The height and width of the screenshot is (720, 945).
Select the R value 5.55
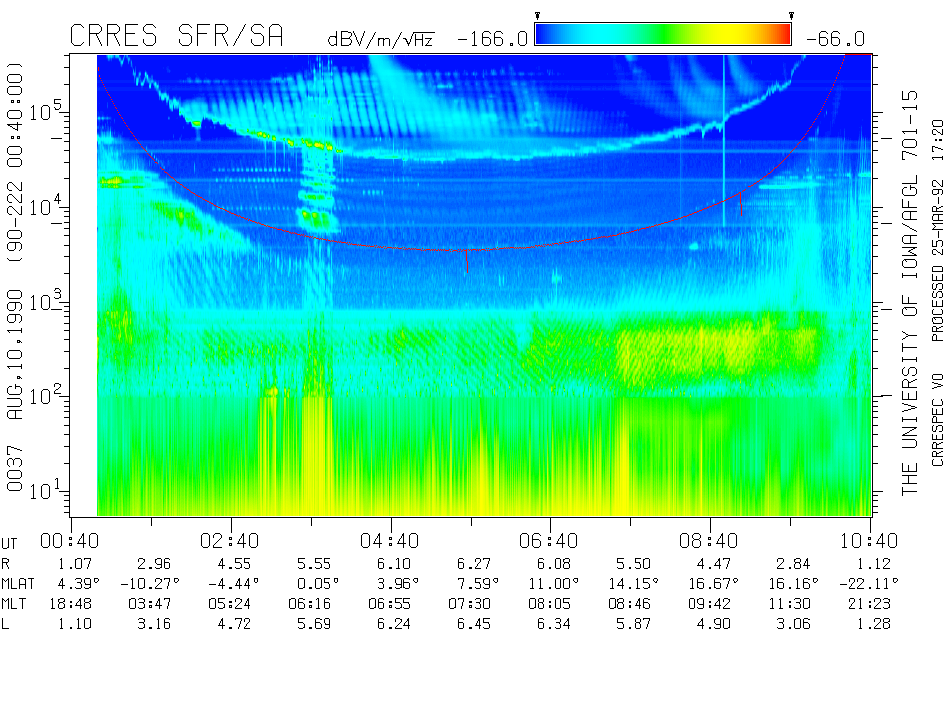click(x=310, y=564)
